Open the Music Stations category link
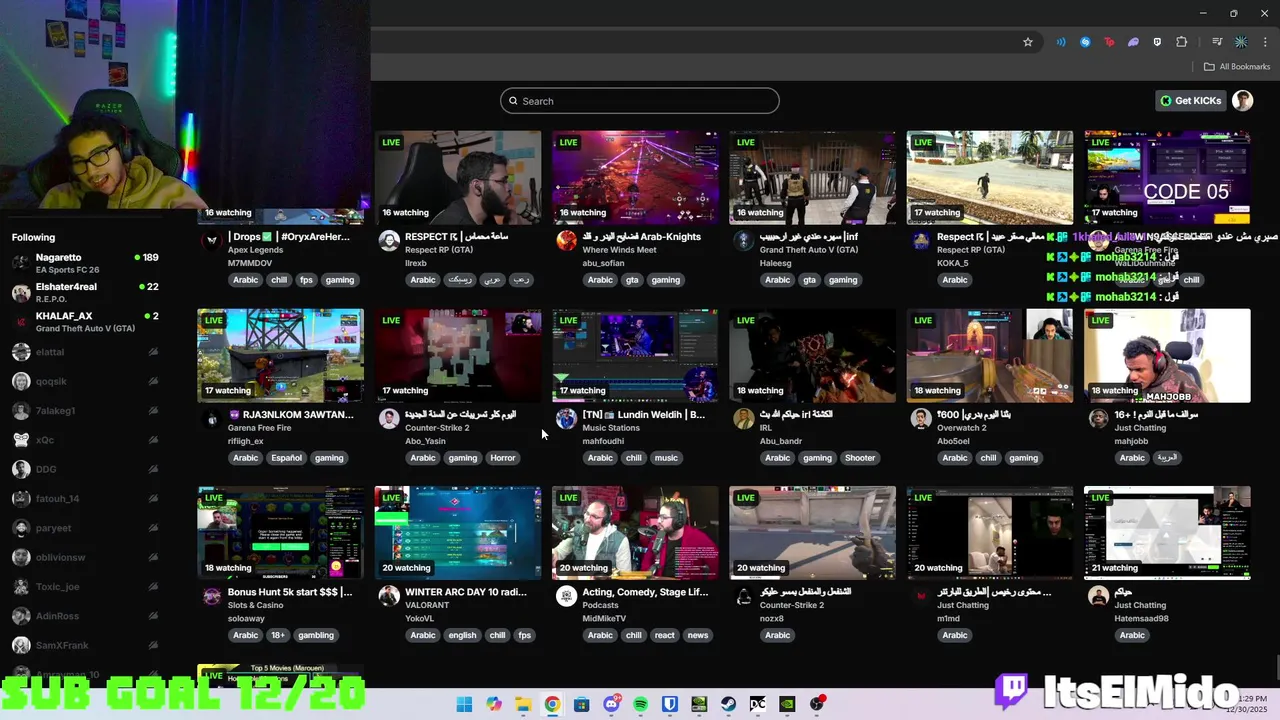Viewport: 1280px width, 720px height. point(611,428)
